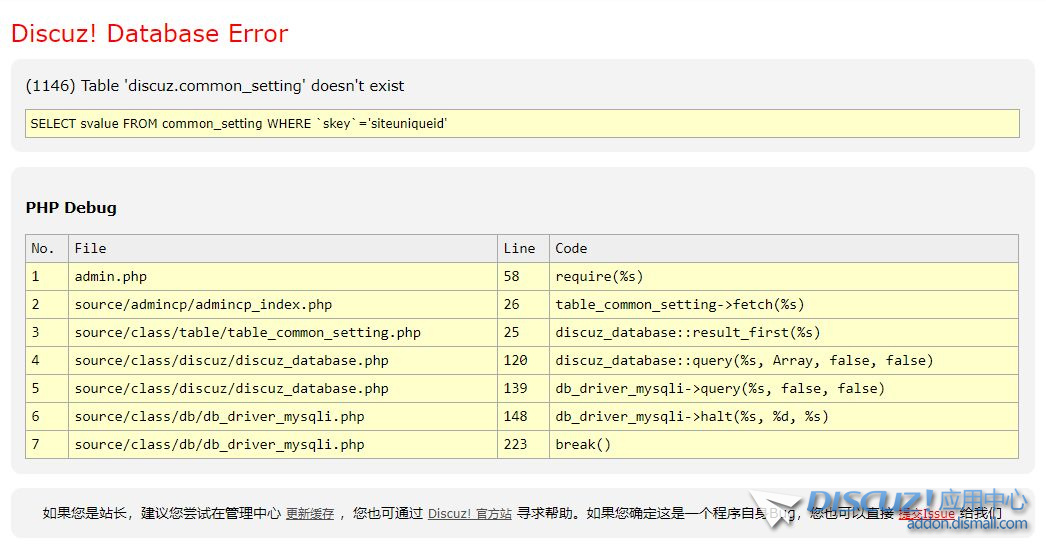Viewport: 1046px width, 549px height.
Task: Open the 更新缓存 link
Action: [x=310, y=514]
